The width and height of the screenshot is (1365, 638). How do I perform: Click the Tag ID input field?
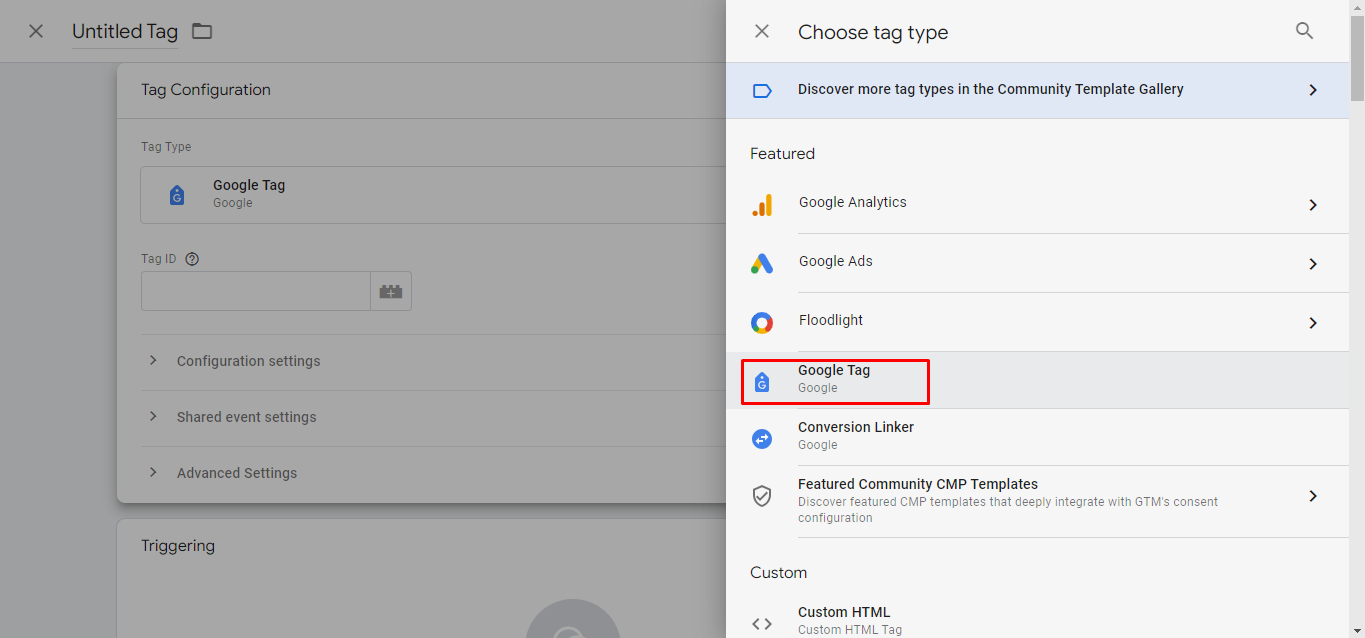[256, 291]
